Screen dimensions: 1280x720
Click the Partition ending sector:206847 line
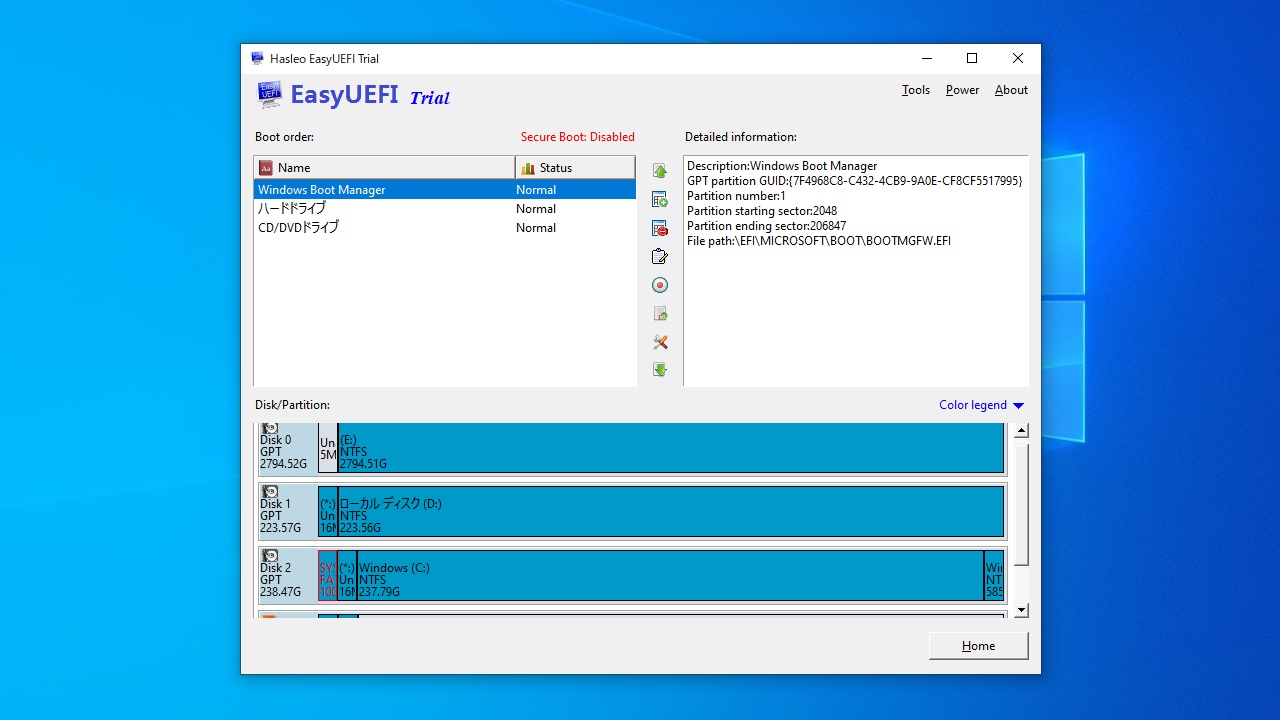[x=766, y=226]
